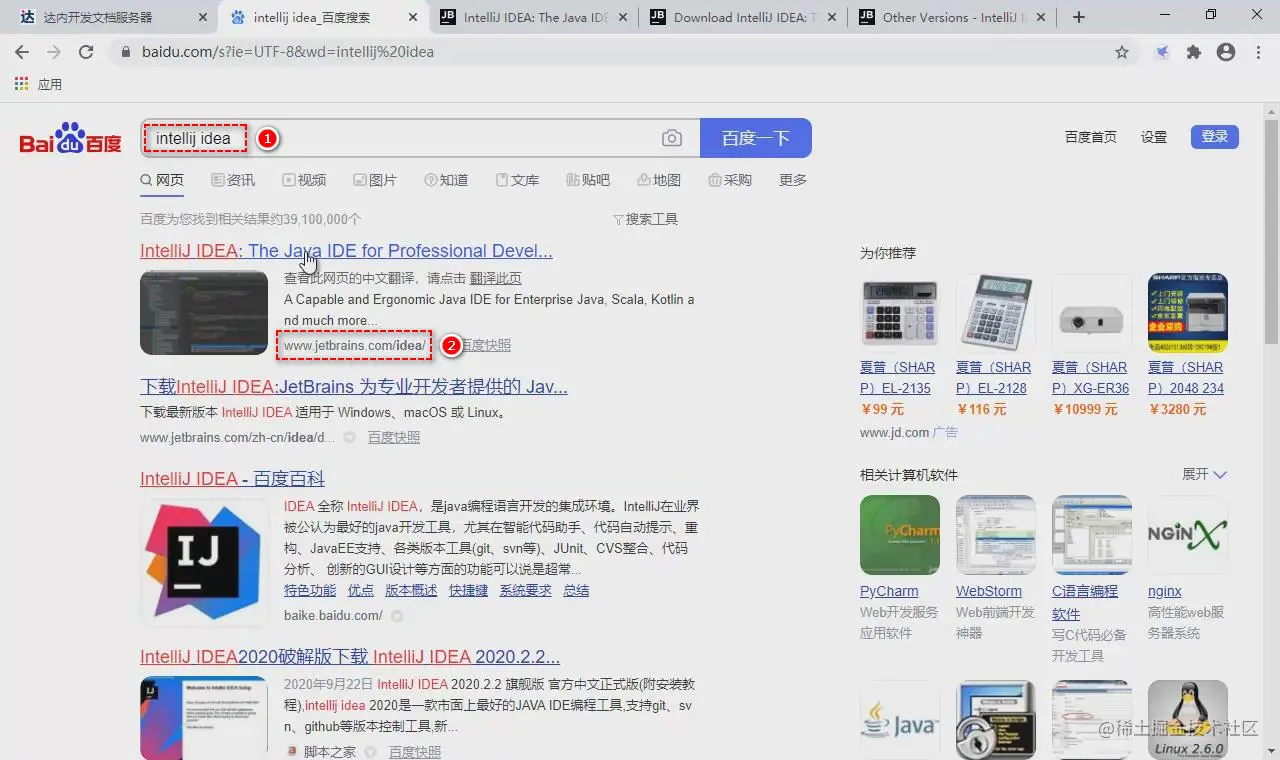Click the 百度一下 search button
Image resolution: width=1280 pixels, height=760 pixels.
tap(756, 138)
